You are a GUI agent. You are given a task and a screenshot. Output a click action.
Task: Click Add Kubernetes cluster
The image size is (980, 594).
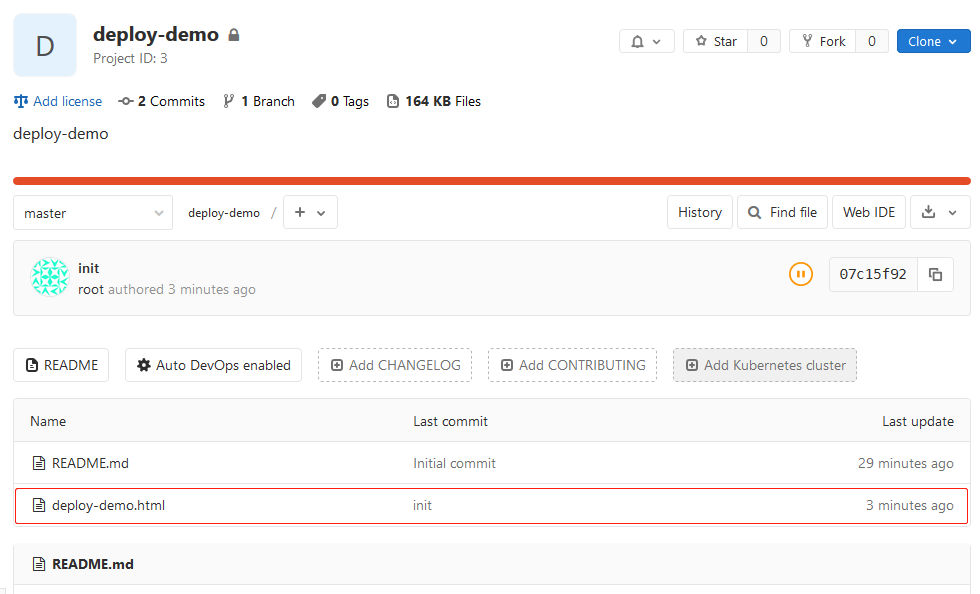coord(764,365)
